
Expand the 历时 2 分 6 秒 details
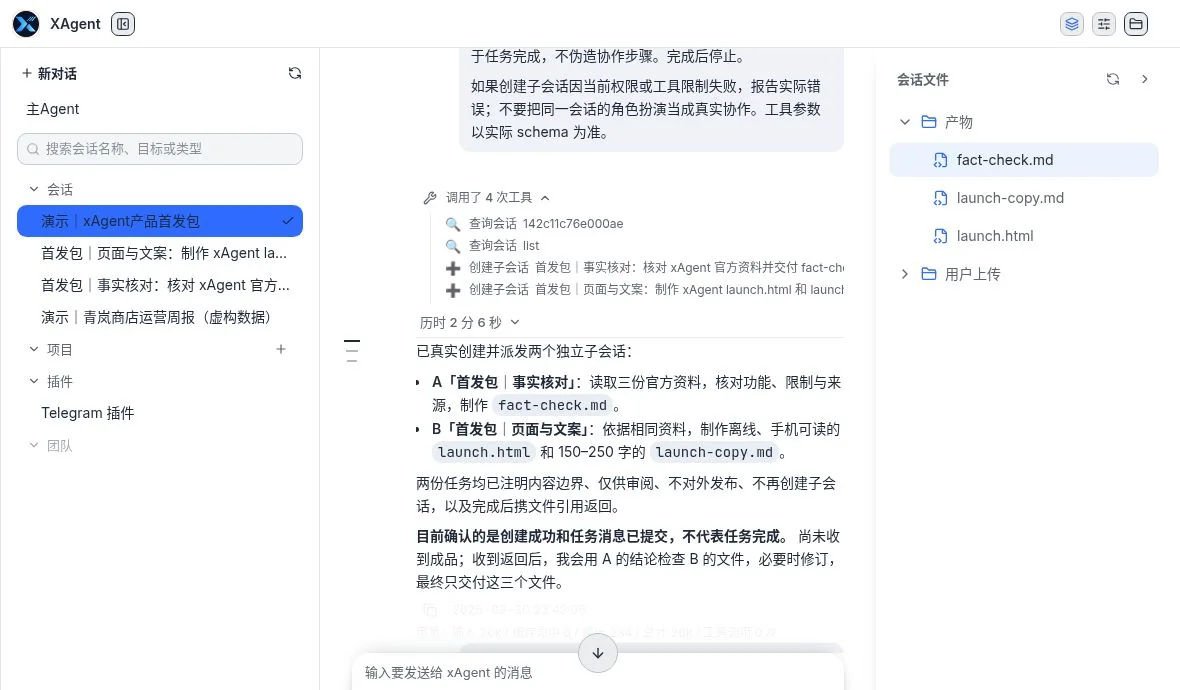click(470, 323)
